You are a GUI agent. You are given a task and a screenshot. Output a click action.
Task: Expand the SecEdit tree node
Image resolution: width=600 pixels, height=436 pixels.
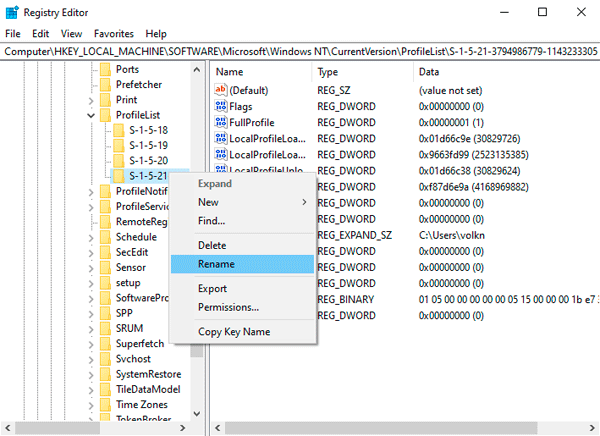[x=91, y=253]
